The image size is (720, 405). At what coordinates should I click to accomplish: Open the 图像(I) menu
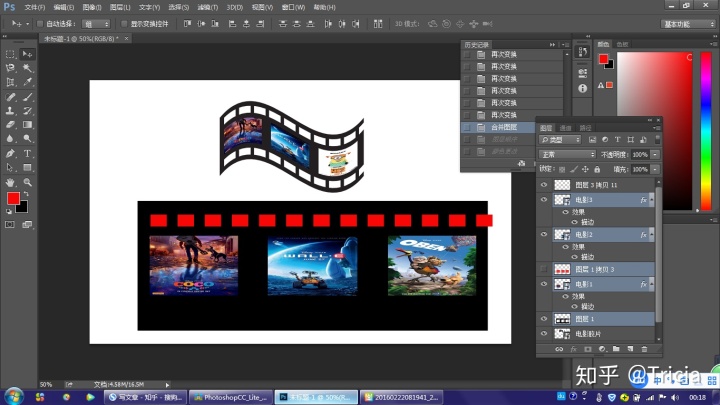pyautogui.click(x=92, y=7)
